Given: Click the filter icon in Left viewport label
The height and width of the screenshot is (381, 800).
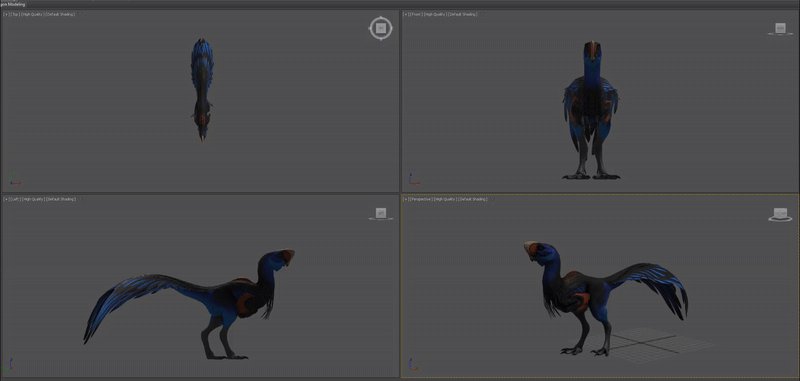Looking at the screenshot, I should 80,199.
